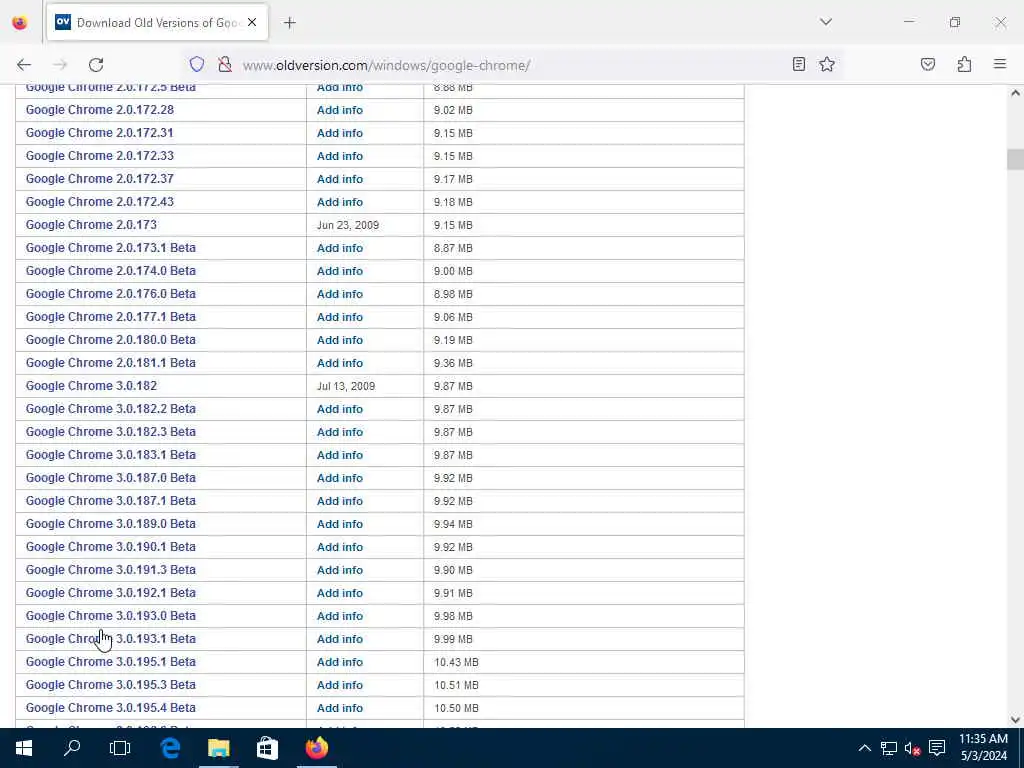Launch Microsoft Edge from taskbar
The image size is (1024, 768).
(x=170, y=748)
